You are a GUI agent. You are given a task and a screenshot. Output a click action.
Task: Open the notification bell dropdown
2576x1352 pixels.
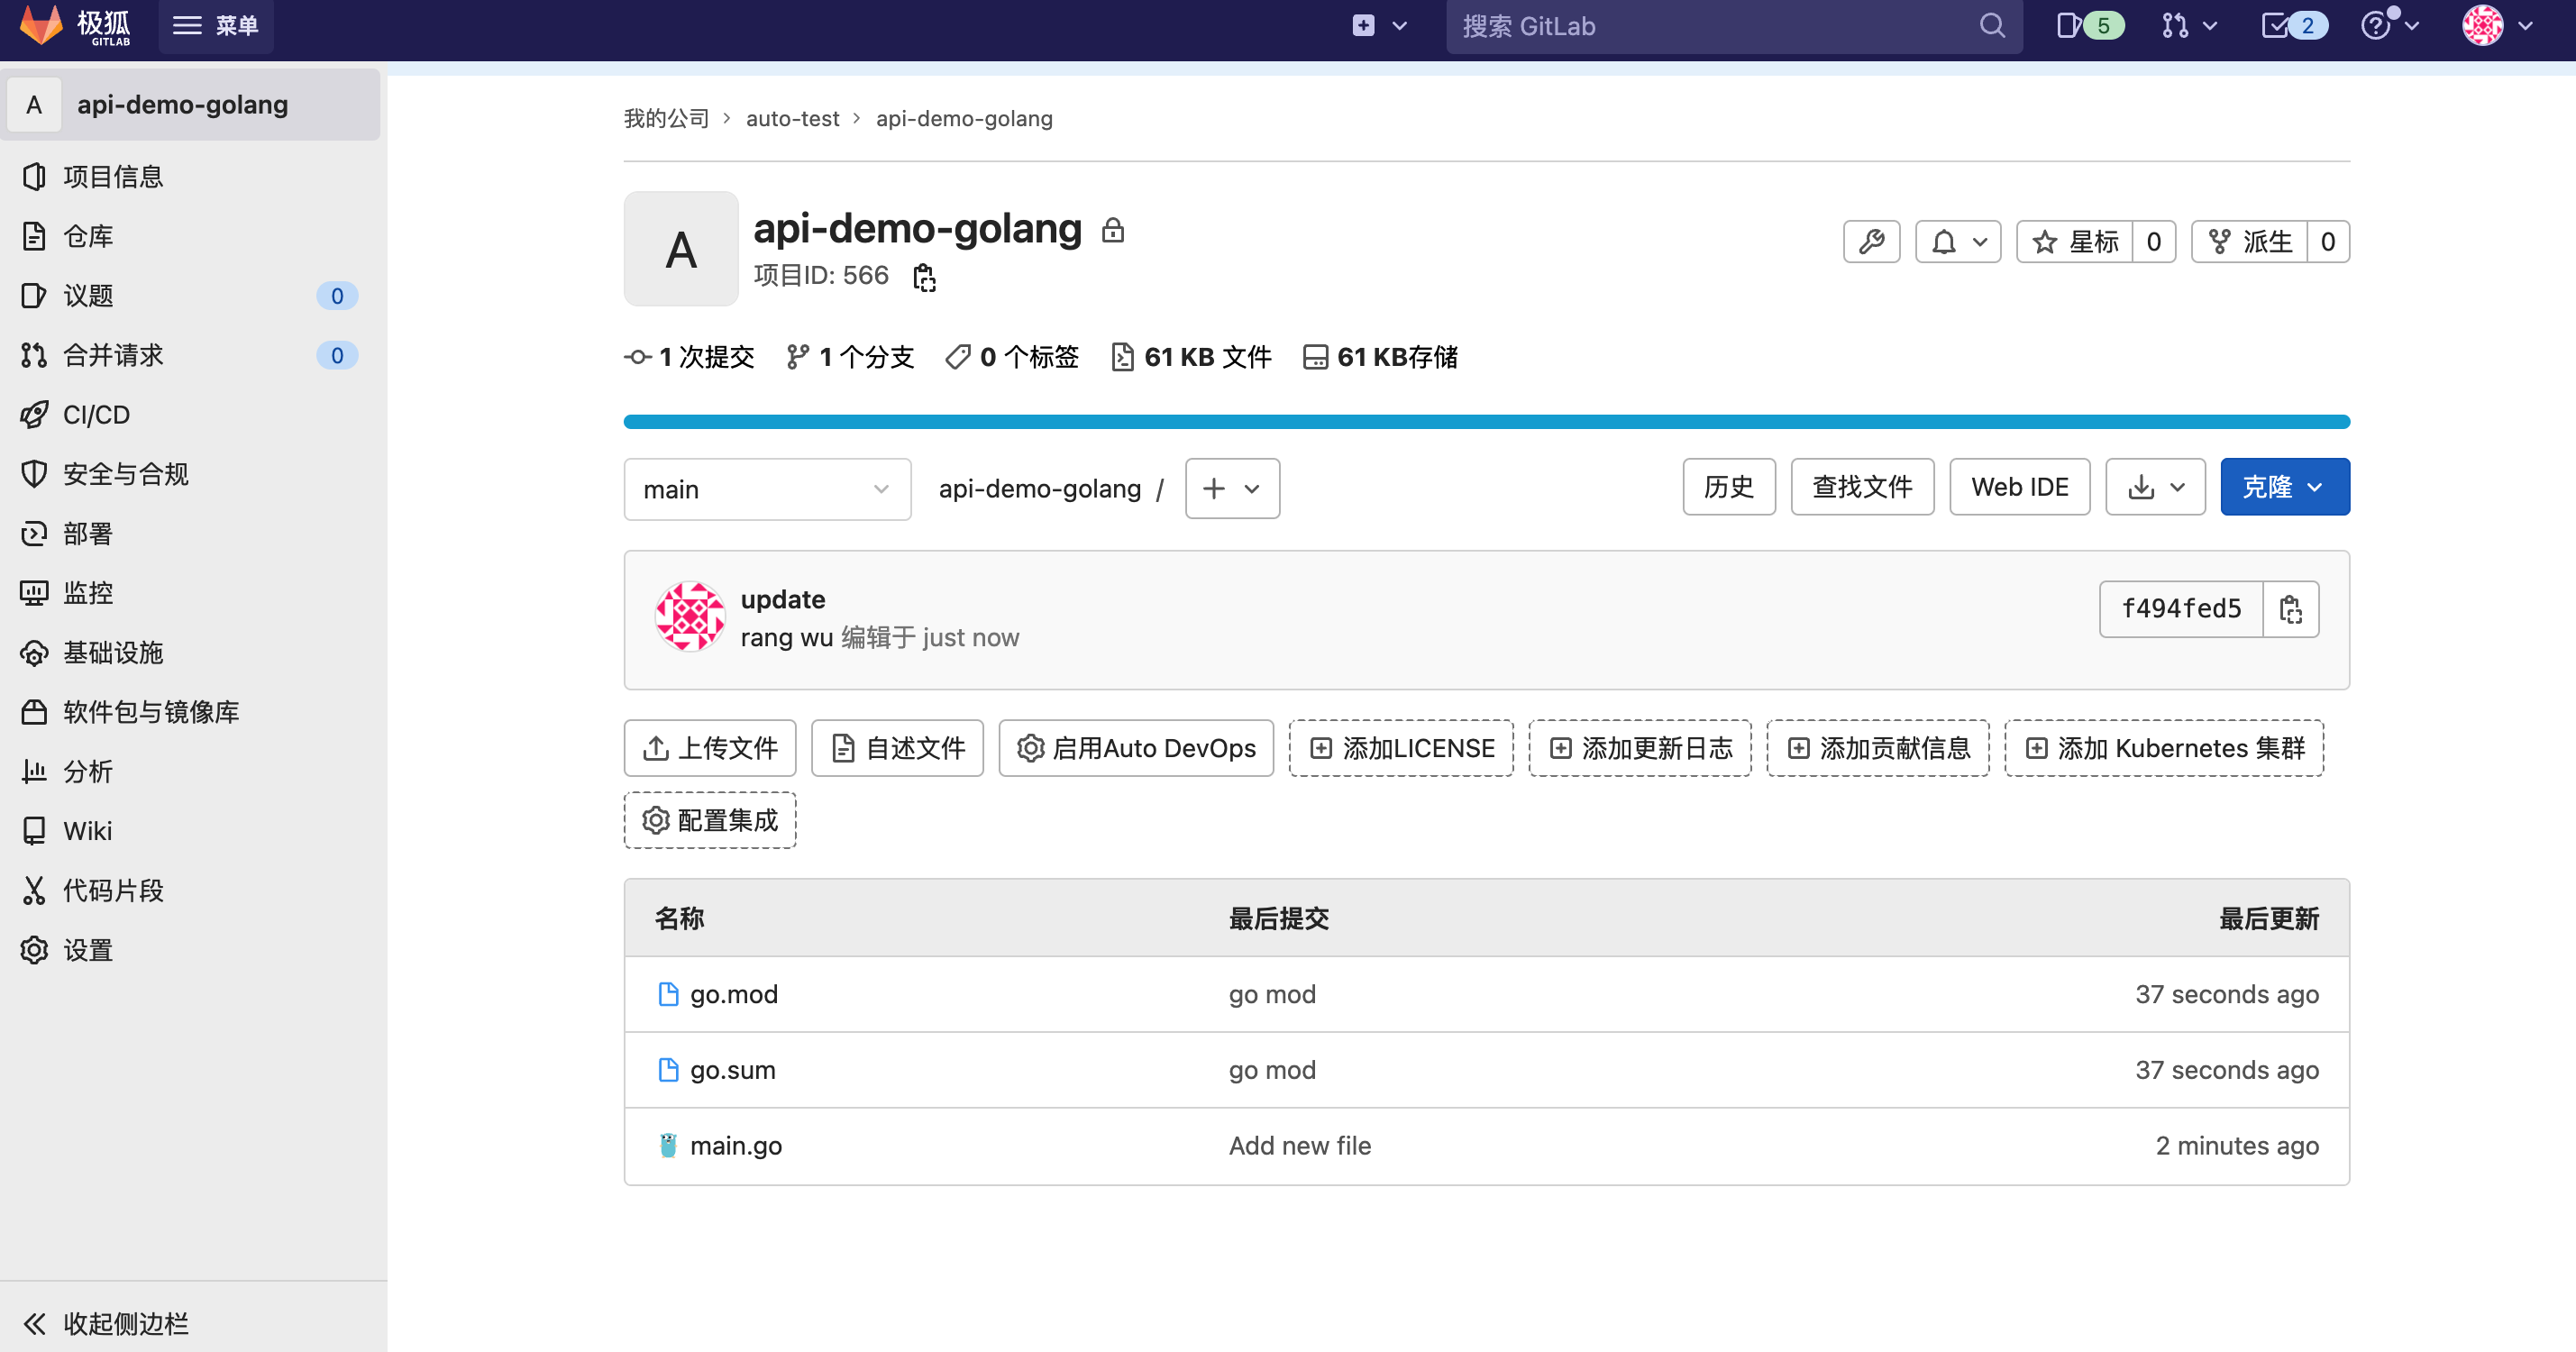pyautogui.click(x=1957, y=242)
